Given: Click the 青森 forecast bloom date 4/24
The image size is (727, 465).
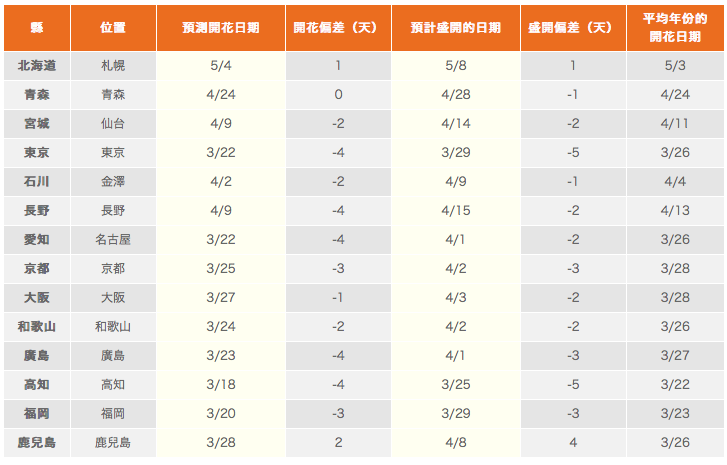Looking at the screenshot, I should click(220, 95).
